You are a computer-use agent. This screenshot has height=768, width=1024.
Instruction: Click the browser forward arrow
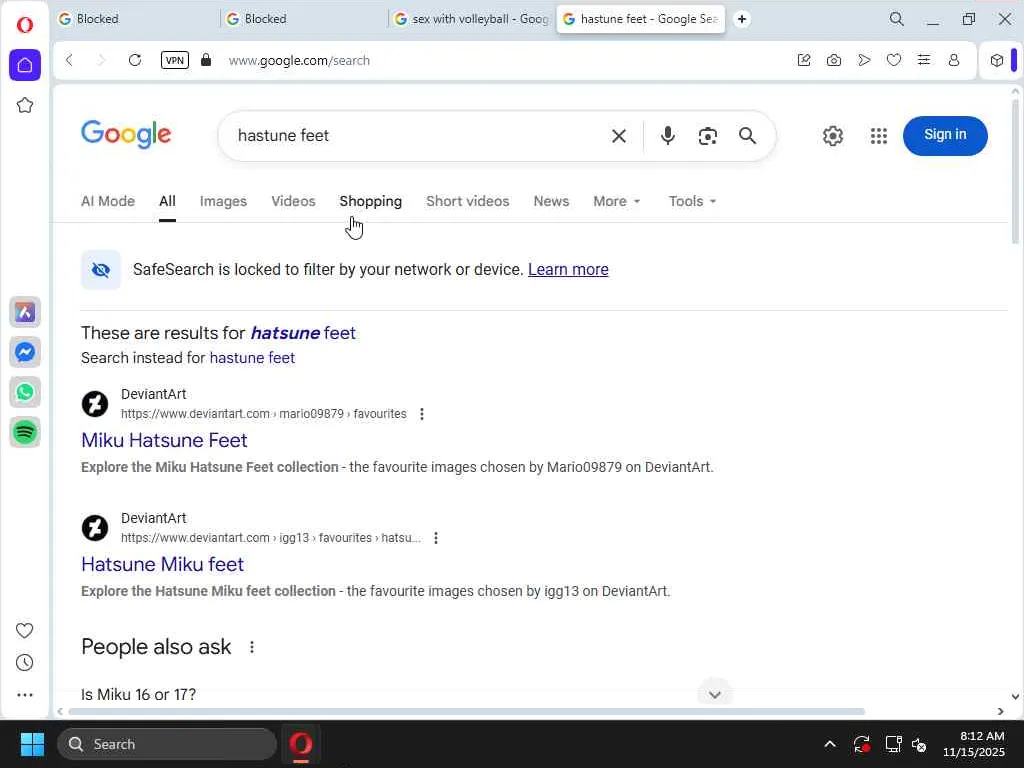[101, 60]
